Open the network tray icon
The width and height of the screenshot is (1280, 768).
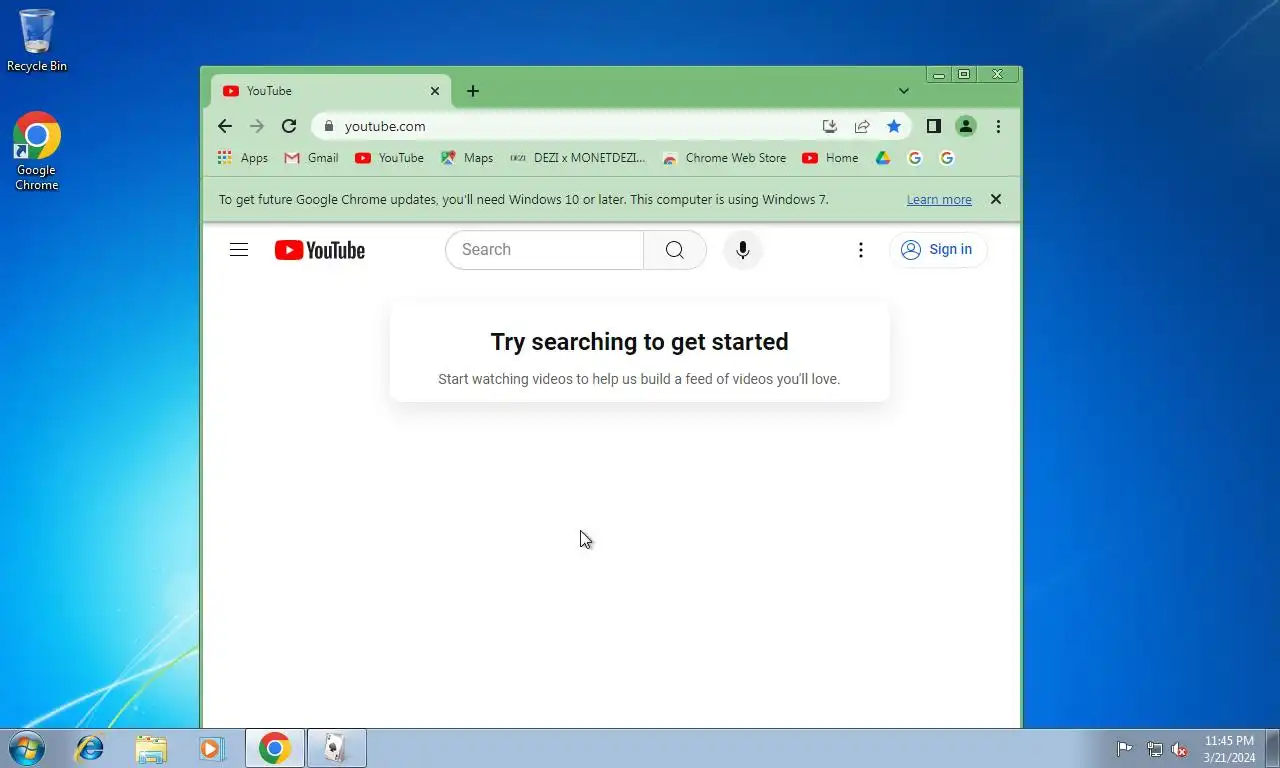[x=1155, y=748]
